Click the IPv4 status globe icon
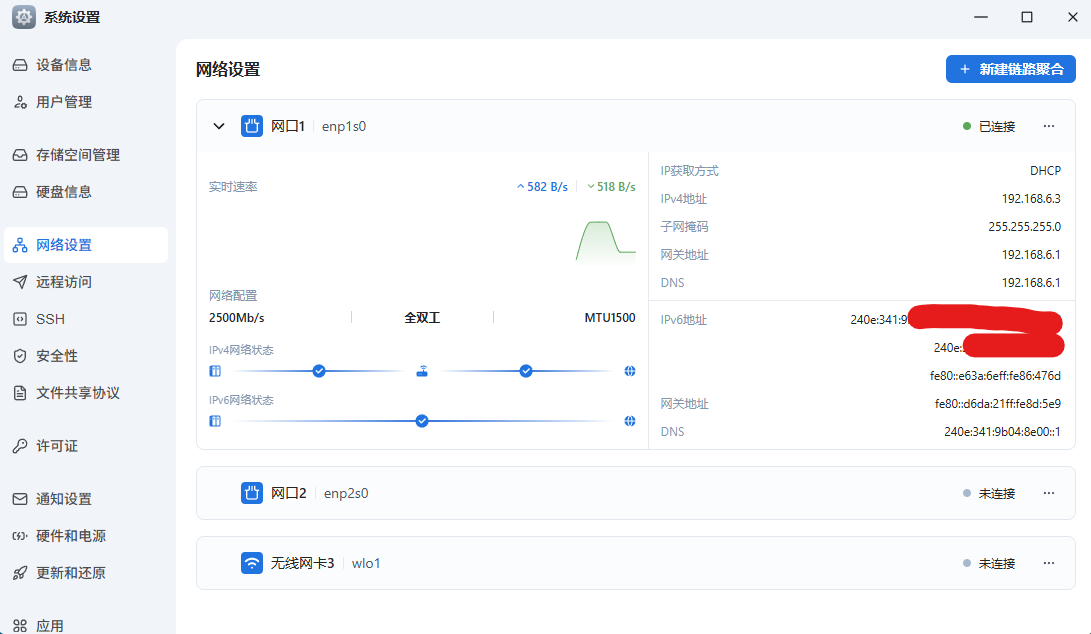This screenshot has width=1091, height=634. 630,371
